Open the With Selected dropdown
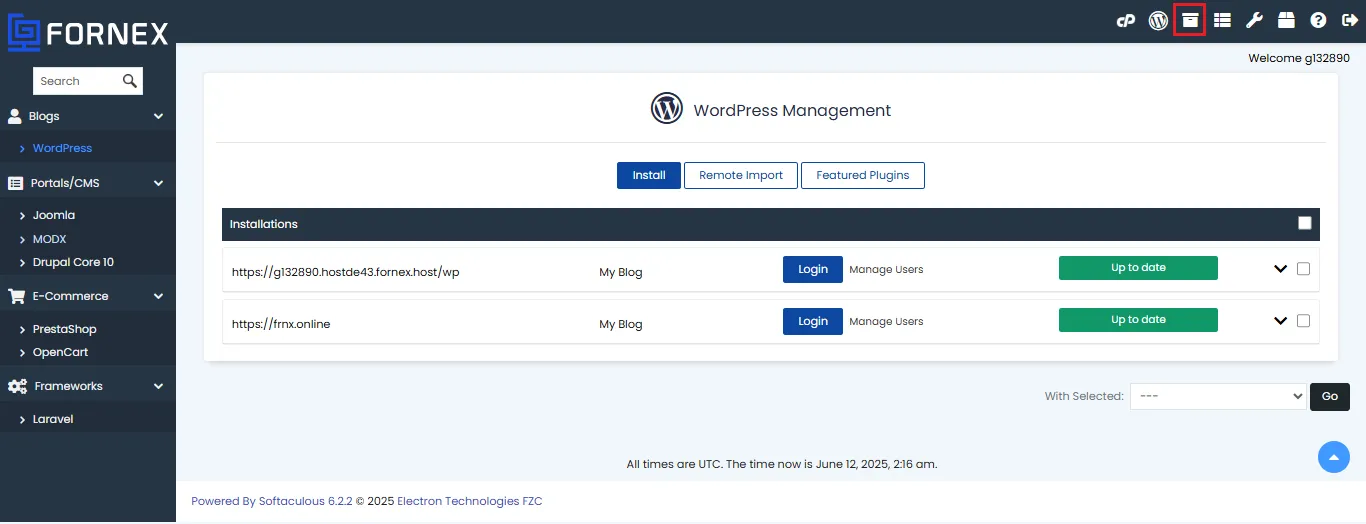 (x=1218, y=396)
